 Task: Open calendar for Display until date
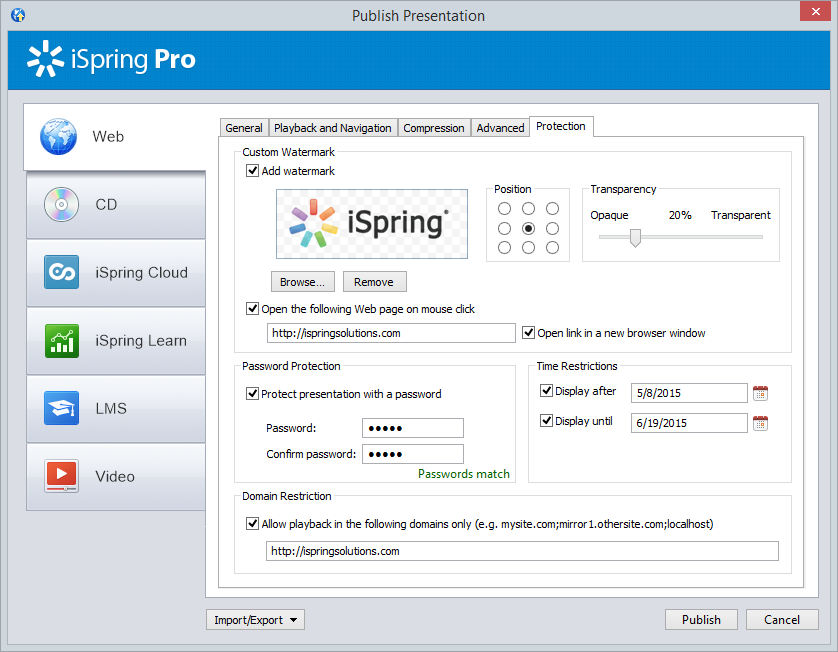click(x=760, y=423)
